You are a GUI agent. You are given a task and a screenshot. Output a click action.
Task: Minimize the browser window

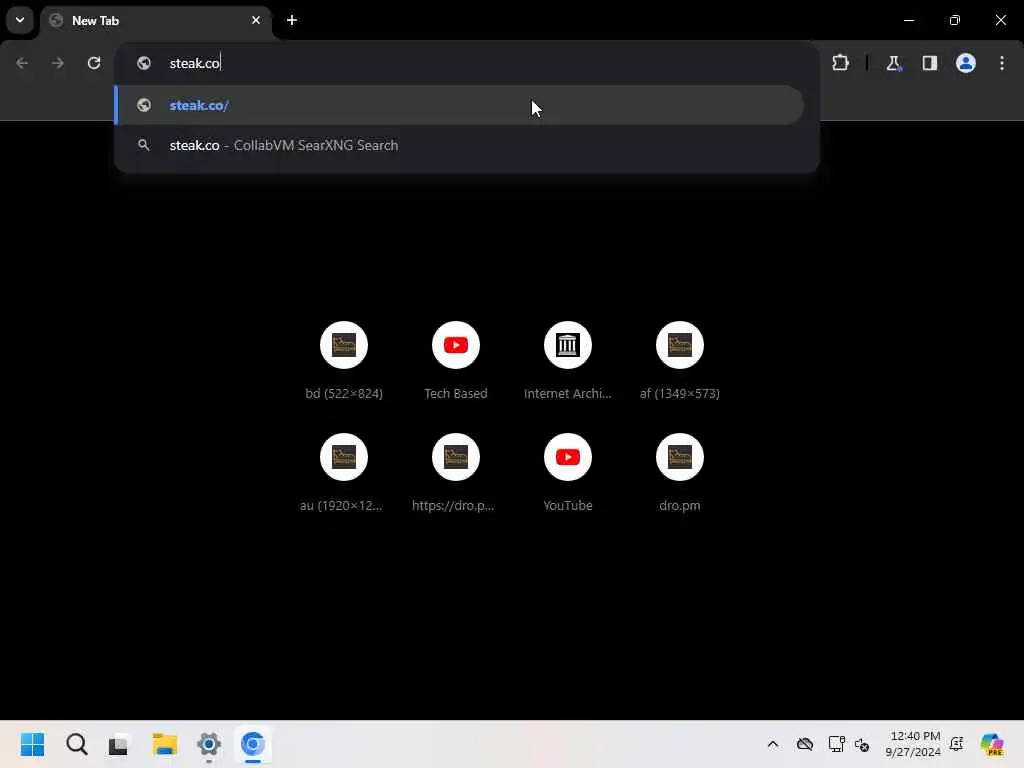909,20
